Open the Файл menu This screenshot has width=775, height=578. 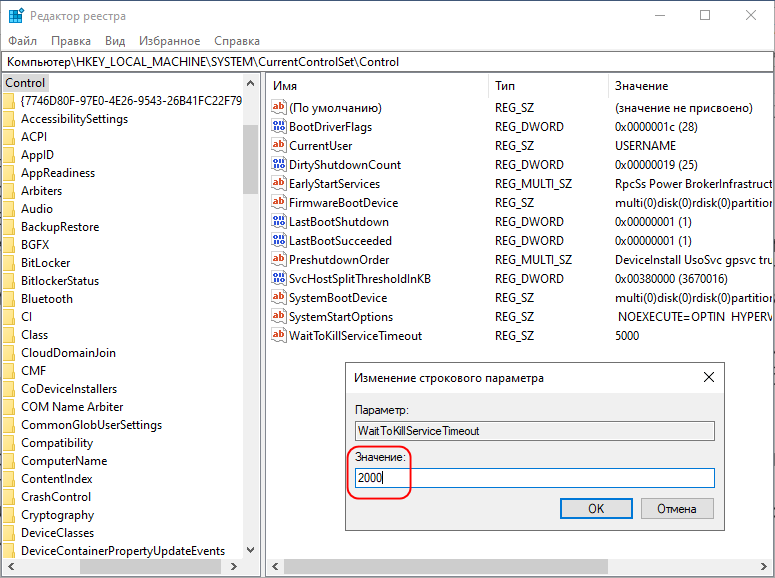[x=23, y=41]
